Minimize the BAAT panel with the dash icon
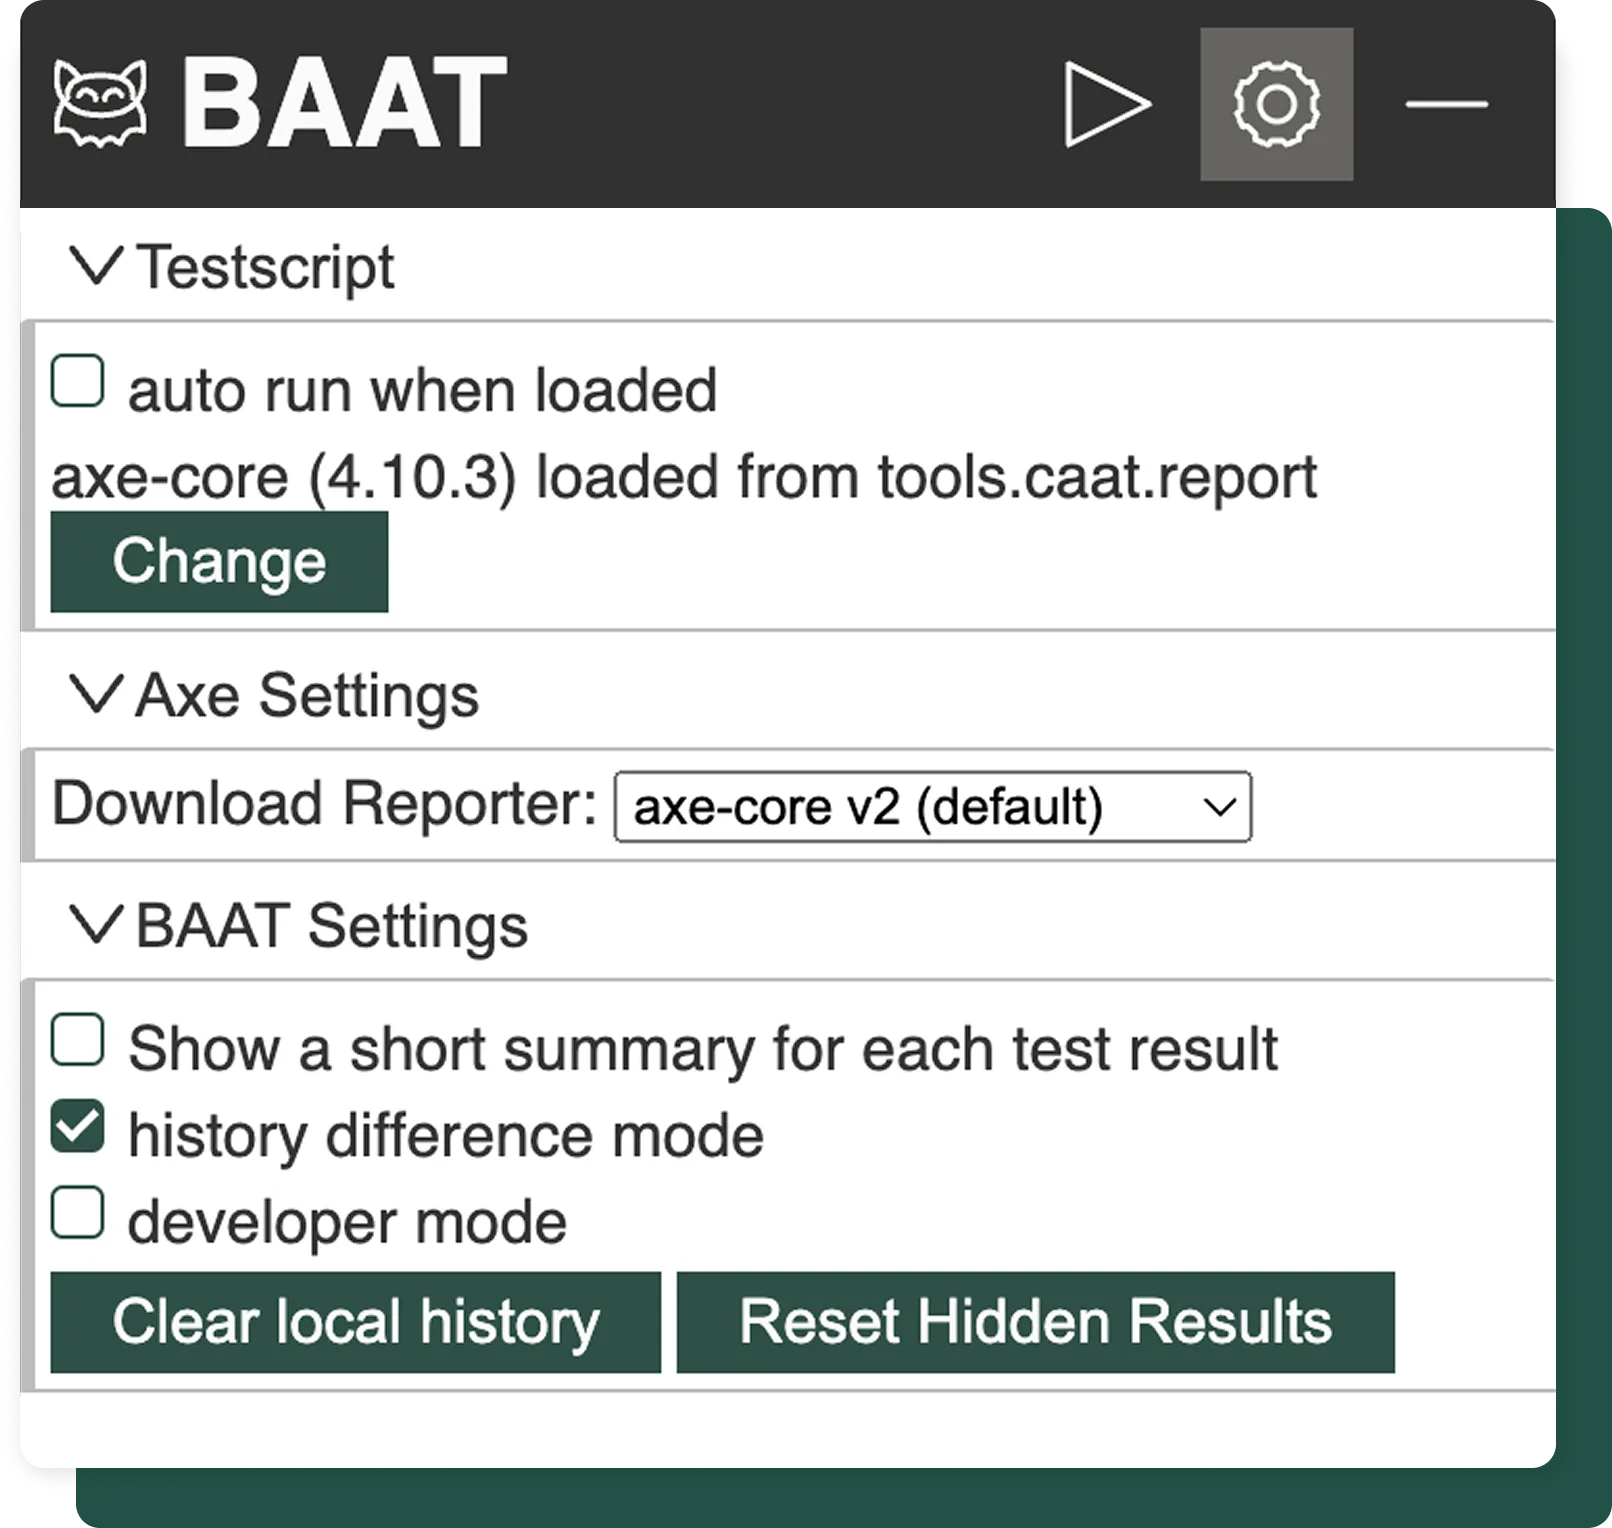Viewport: 1612px width, 1528px height. click(1446, 104)
